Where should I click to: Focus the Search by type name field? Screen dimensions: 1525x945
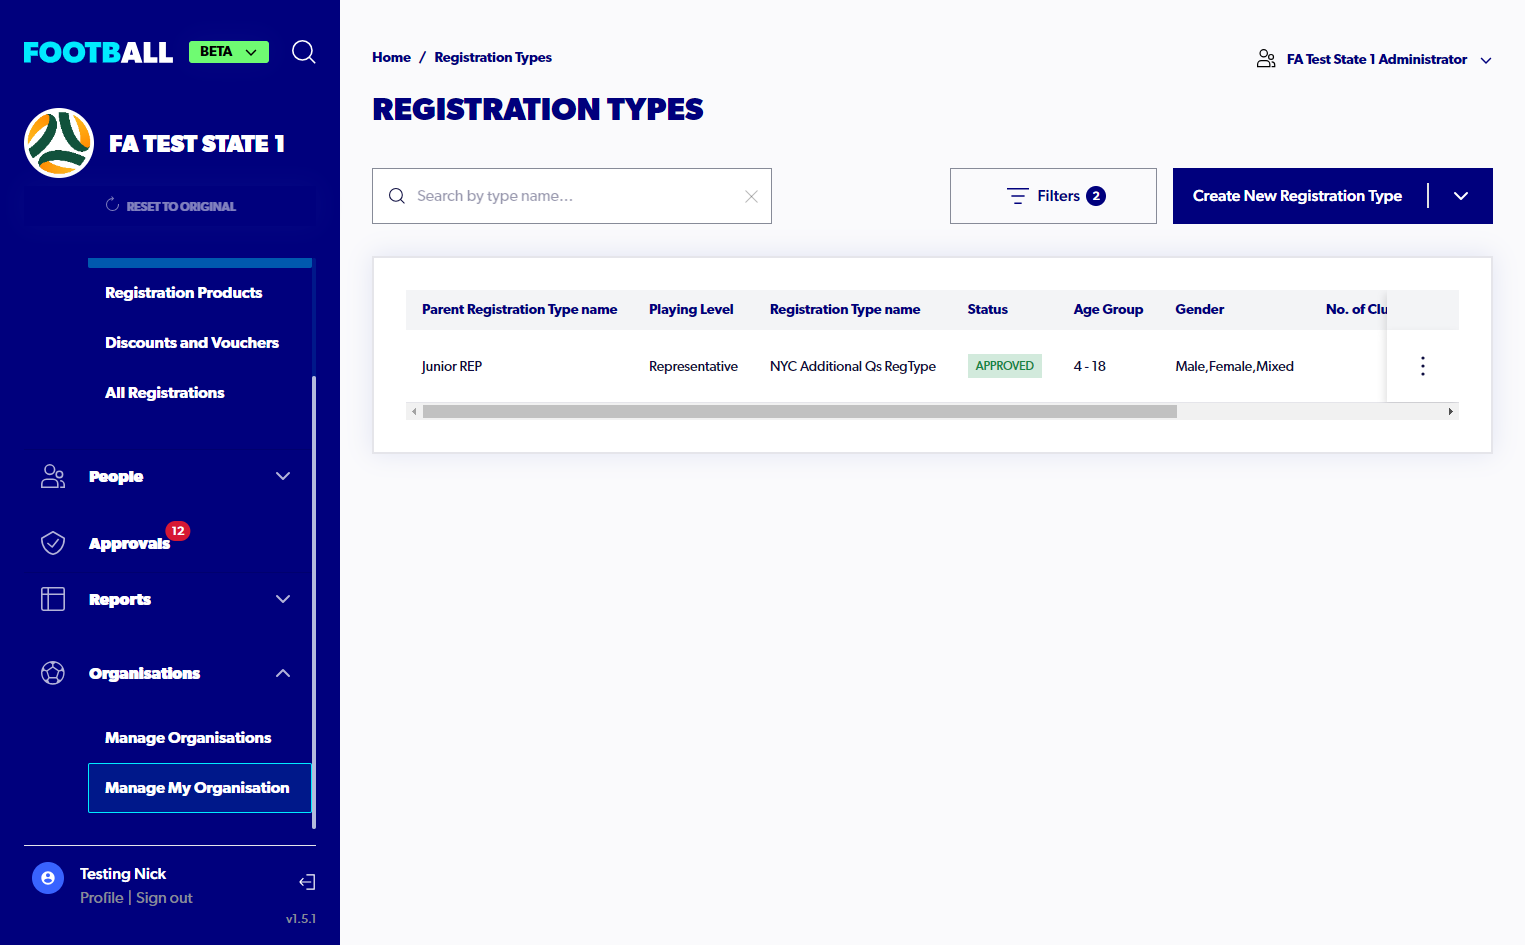click(572, 196)
